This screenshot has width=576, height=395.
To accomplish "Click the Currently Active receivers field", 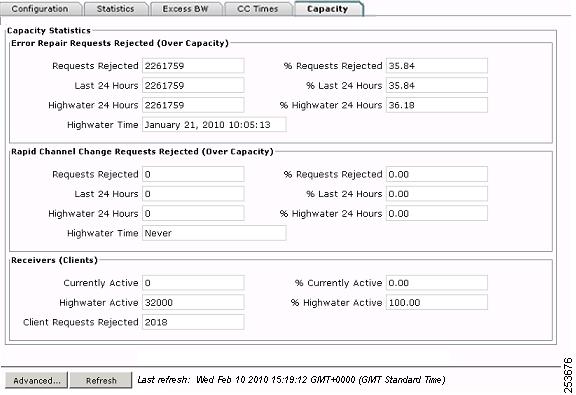I will [193, 283].
